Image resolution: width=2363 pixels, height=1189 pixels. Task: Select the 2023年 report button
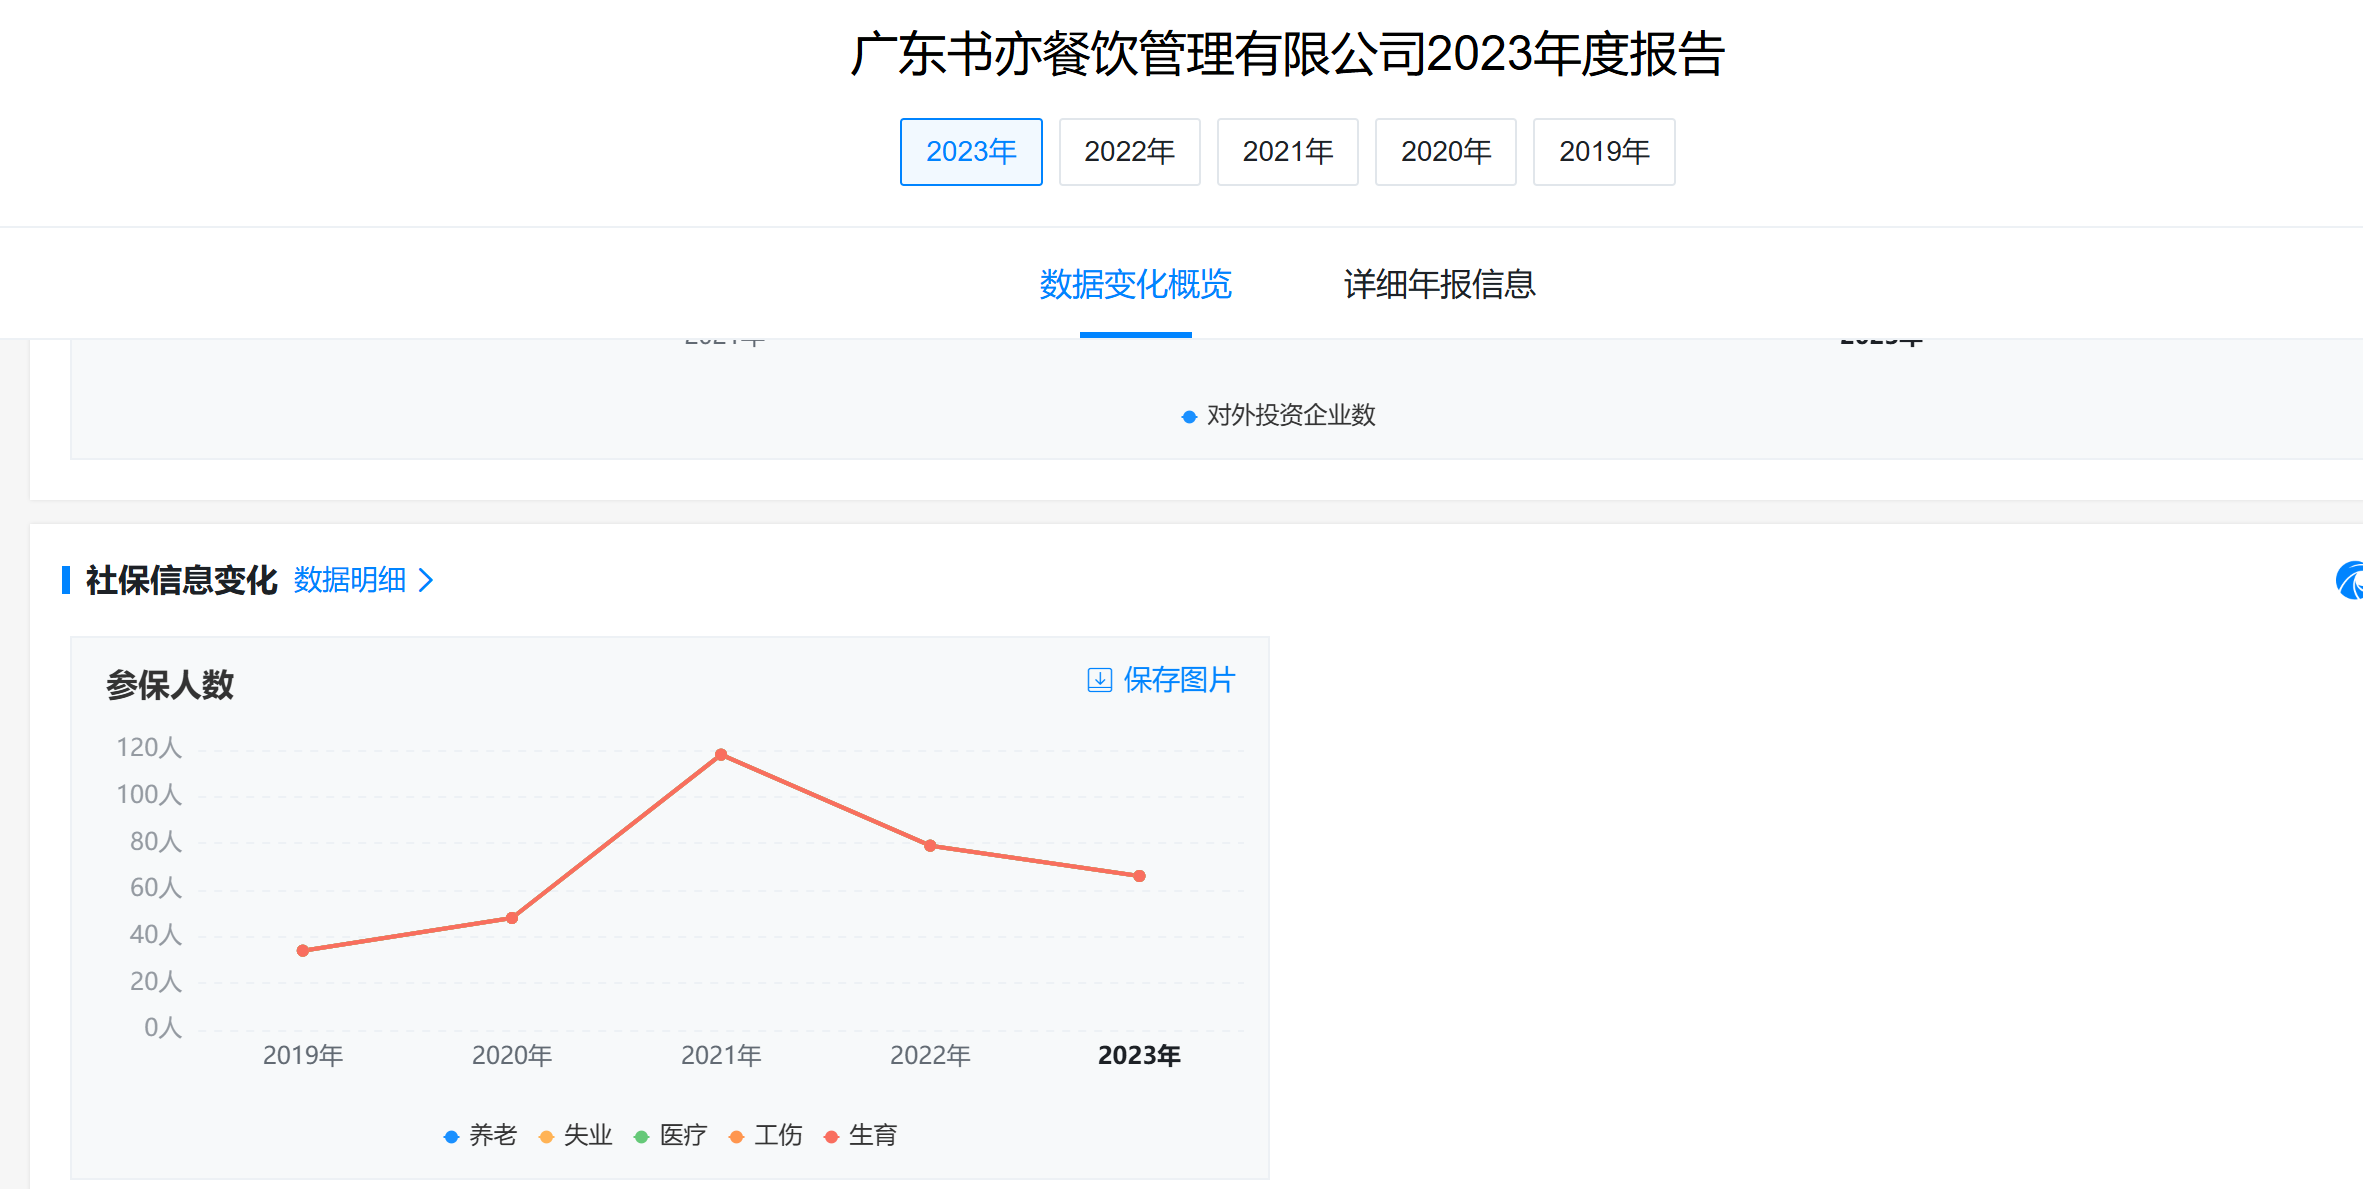tap(970, 152)
